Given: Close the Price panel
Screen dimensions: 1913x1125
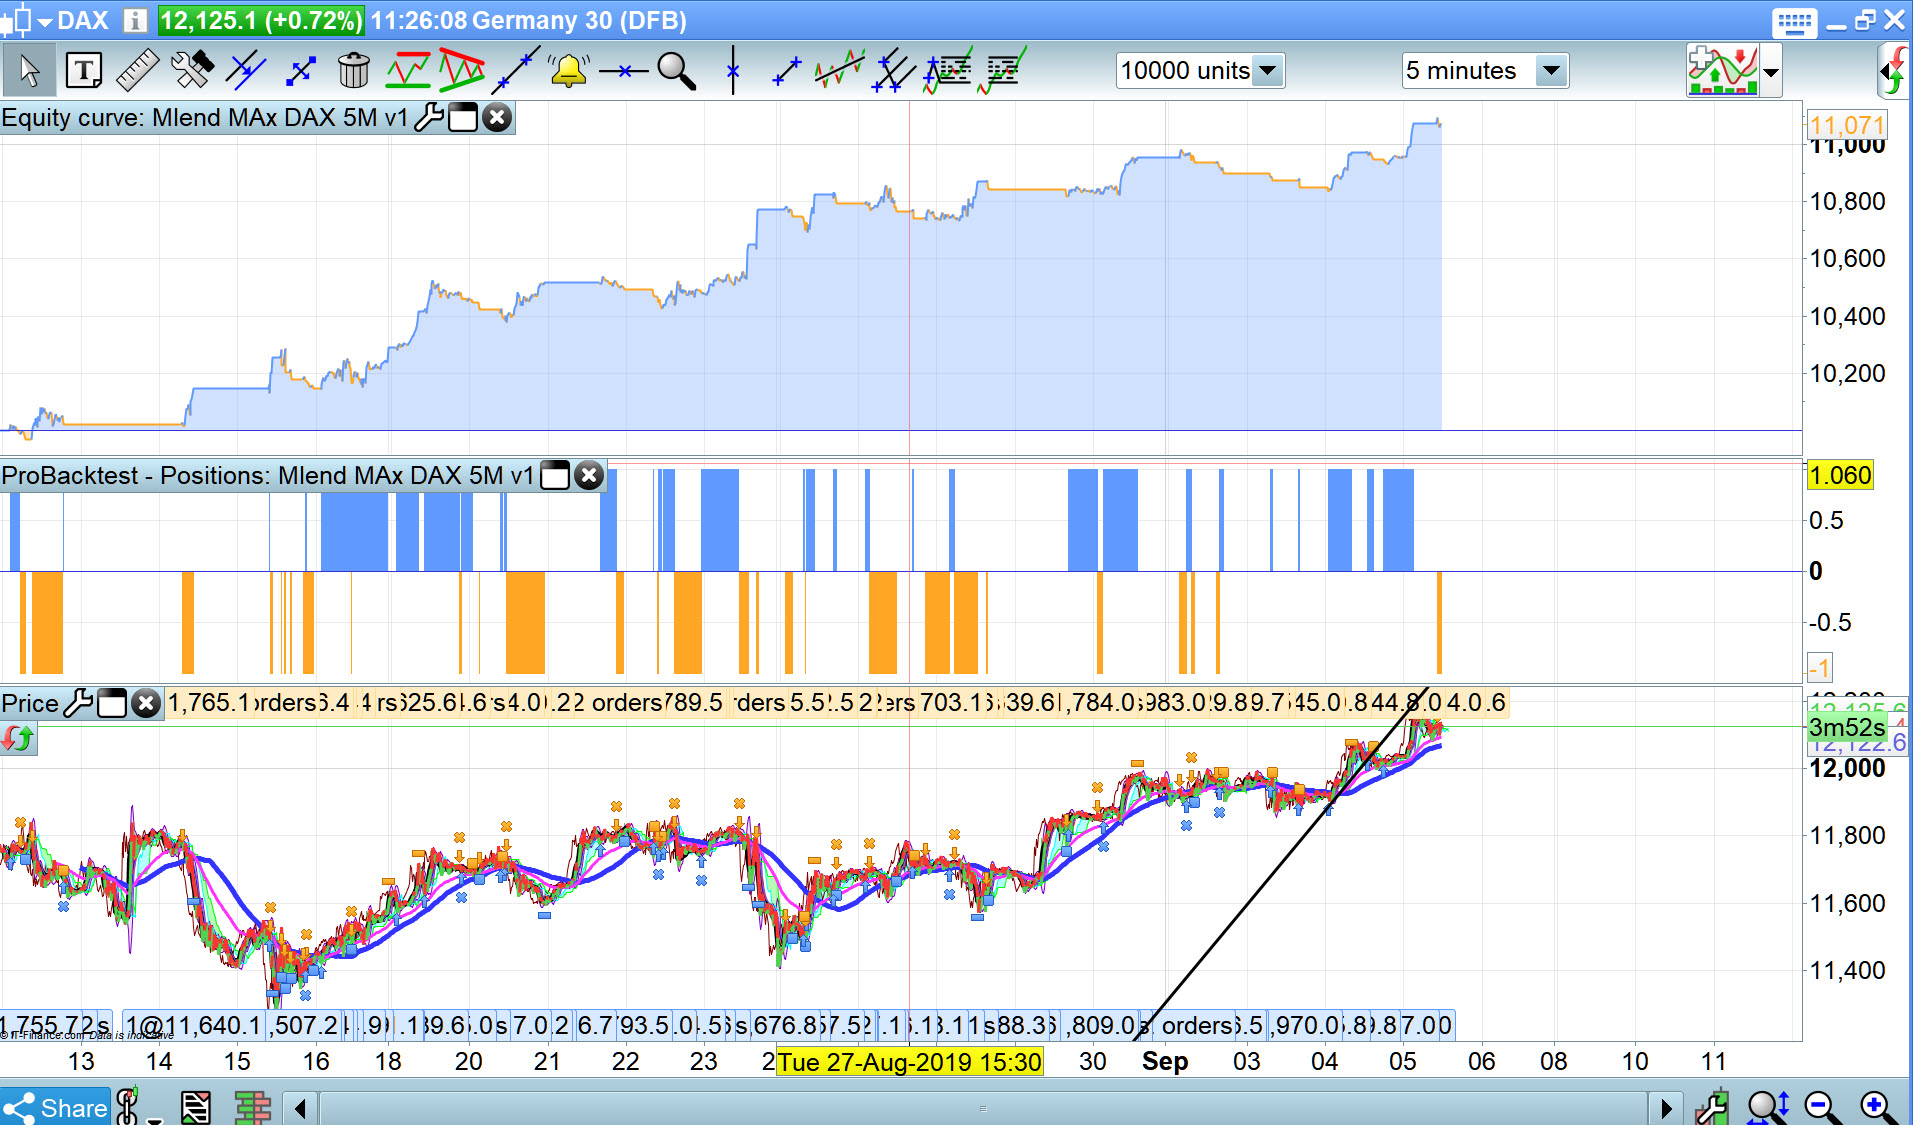Looking at the screenshot, I should [146, 704].
